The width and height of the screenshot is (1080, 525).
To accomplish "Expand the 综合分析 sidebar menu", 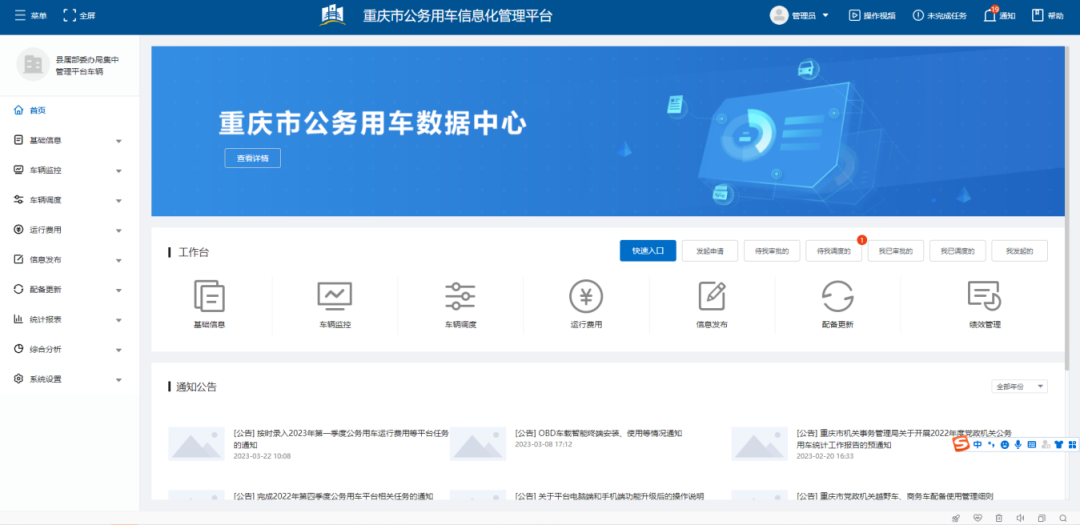I will point(70,349).
